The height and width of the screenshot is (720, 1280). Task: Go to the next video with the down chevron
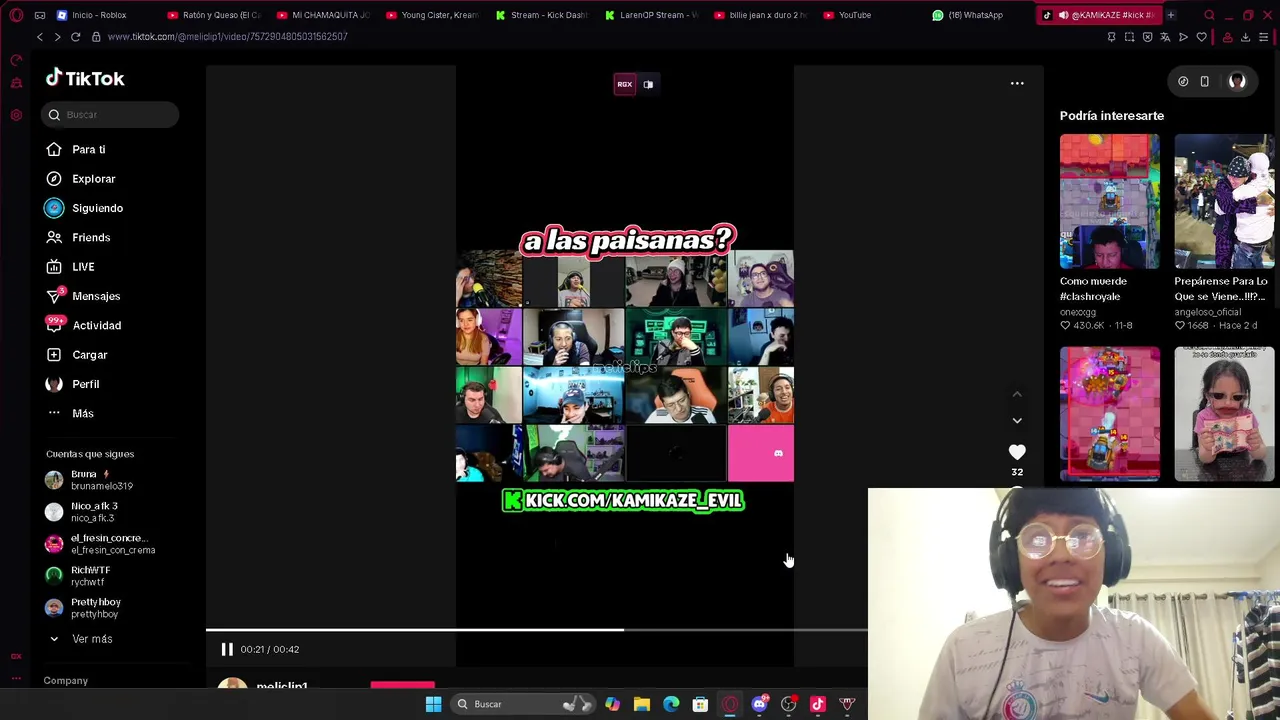[1017, 421]
